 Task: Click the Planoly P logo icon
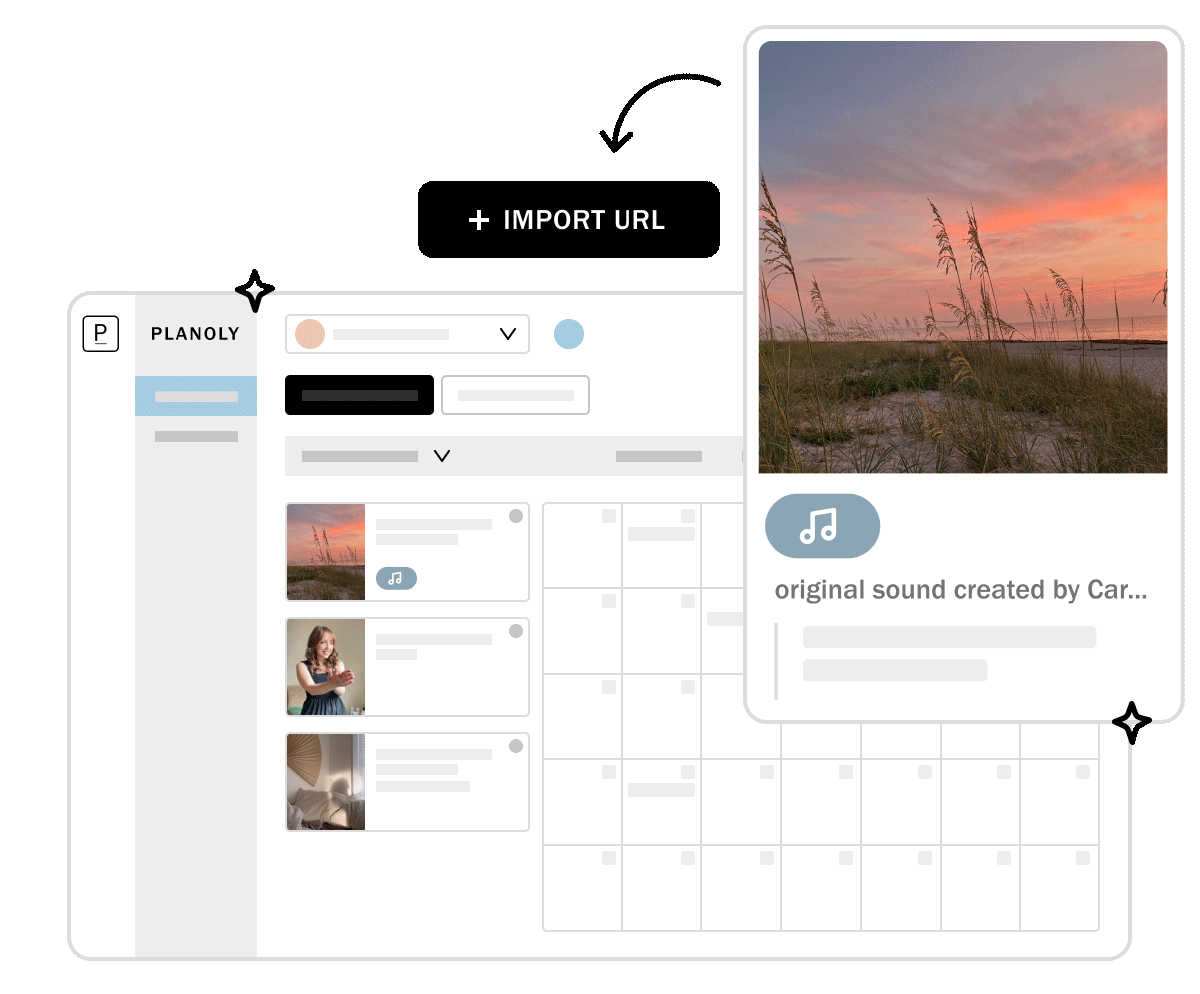tap(100, 334)
